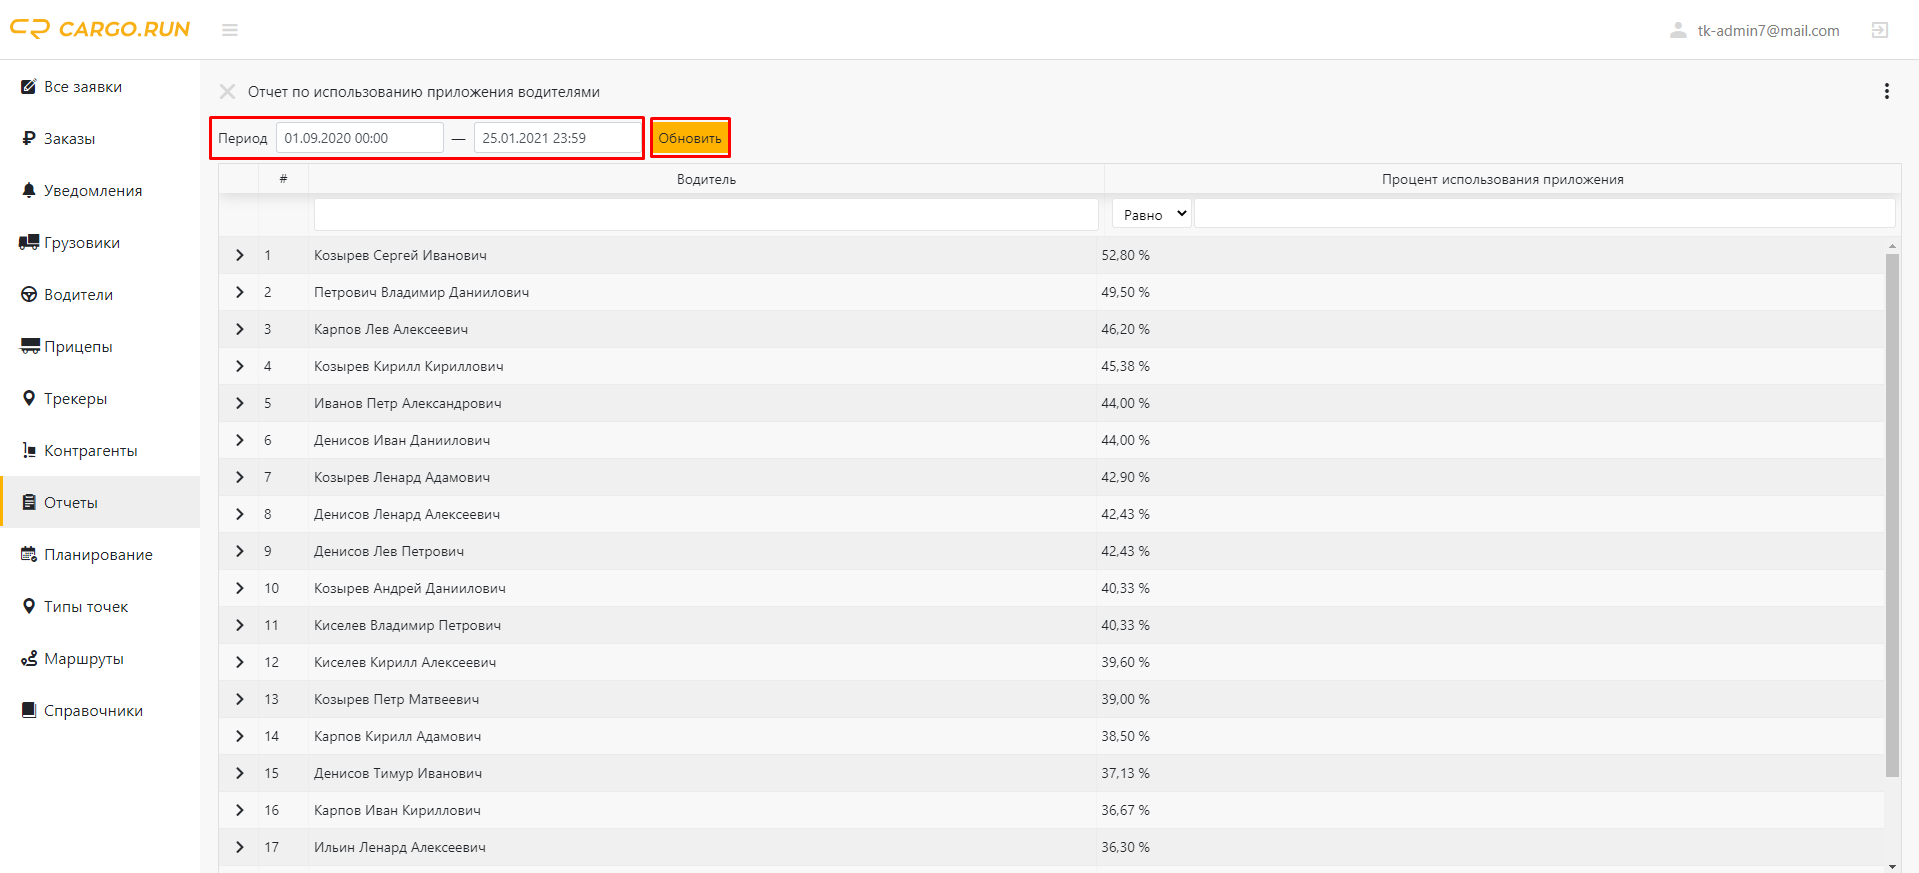Expand row Козырев Андрей Даниилович

(239, 588)
